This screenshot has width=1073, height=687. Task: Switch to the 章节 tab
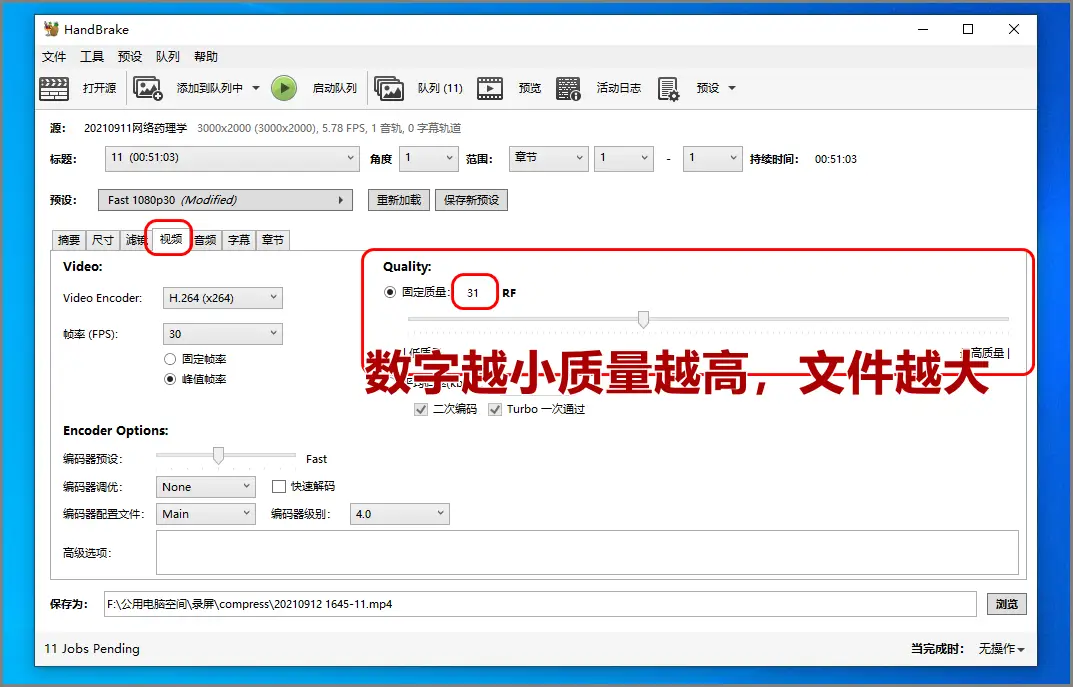tap(272, 239)
